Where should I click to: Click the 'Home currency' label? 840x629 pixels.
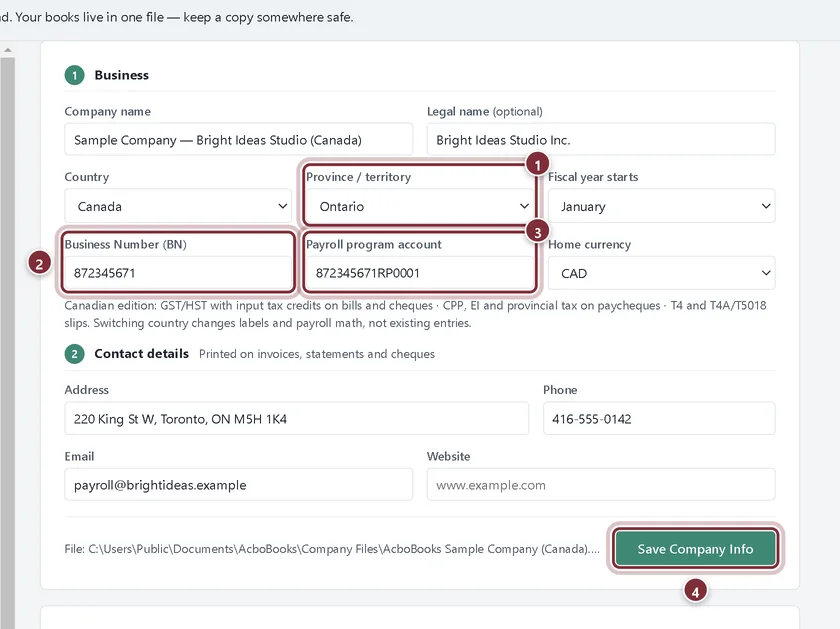[589, 244]
